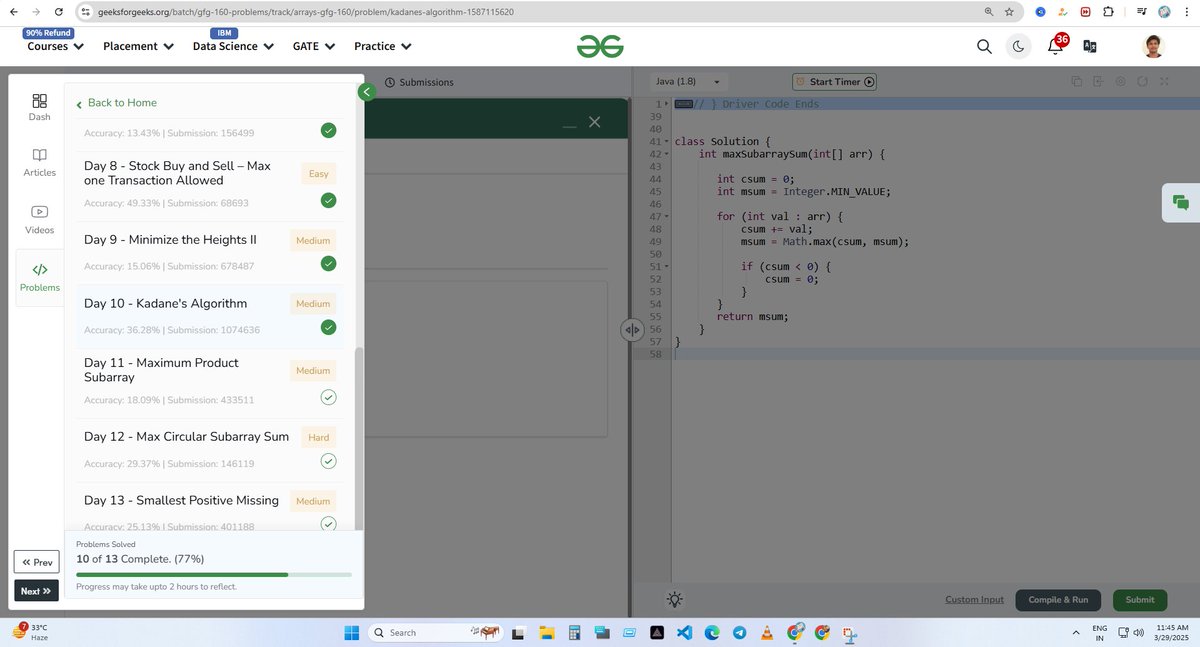Open the Articles sidebar icon
Screen dimensions: 1200x647
(40, 162)
